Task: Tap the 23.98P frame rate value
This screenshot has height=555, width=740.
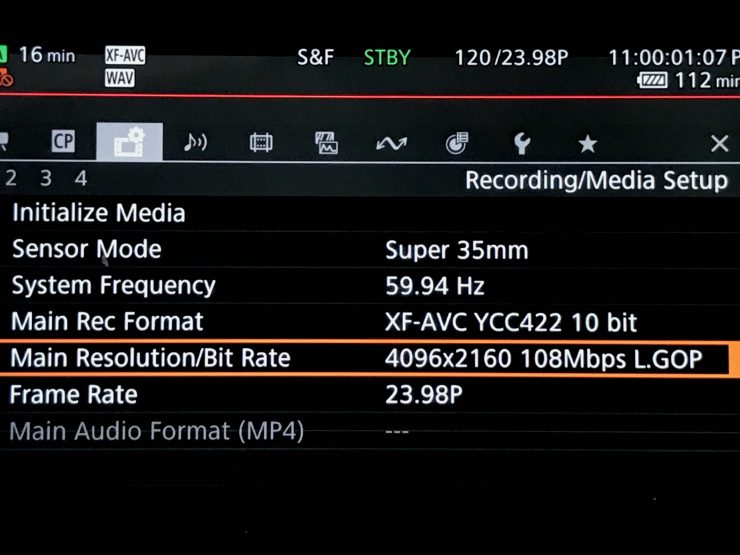Action: pyautogui.click(x=424, y=395)
